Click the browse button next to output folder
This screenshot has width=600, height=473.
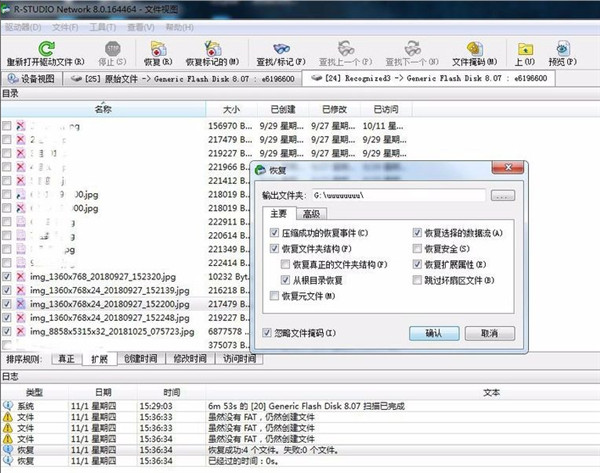[x=502, y=196]
